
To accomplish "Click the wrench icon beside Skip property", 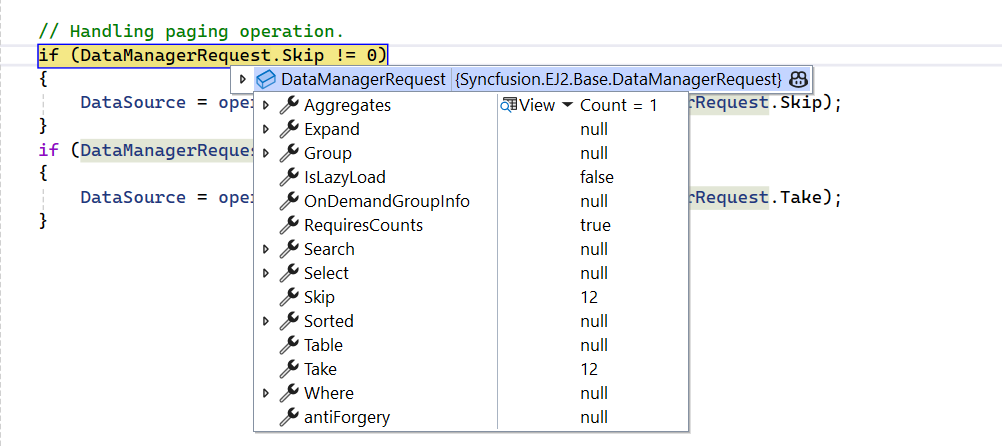I will point(289,297).
